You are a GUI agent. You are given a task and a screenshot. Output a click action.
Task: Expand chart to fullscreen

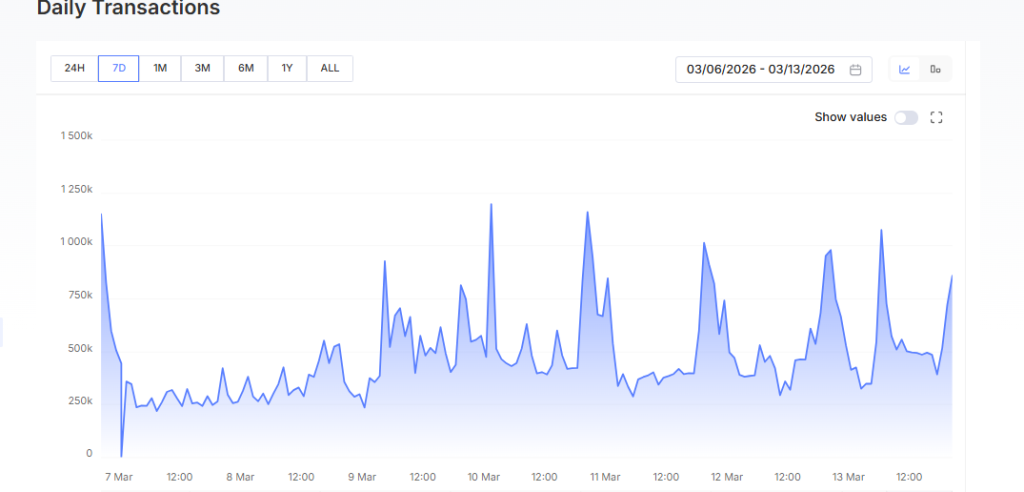pyautogui.click(x=937, y=117)
